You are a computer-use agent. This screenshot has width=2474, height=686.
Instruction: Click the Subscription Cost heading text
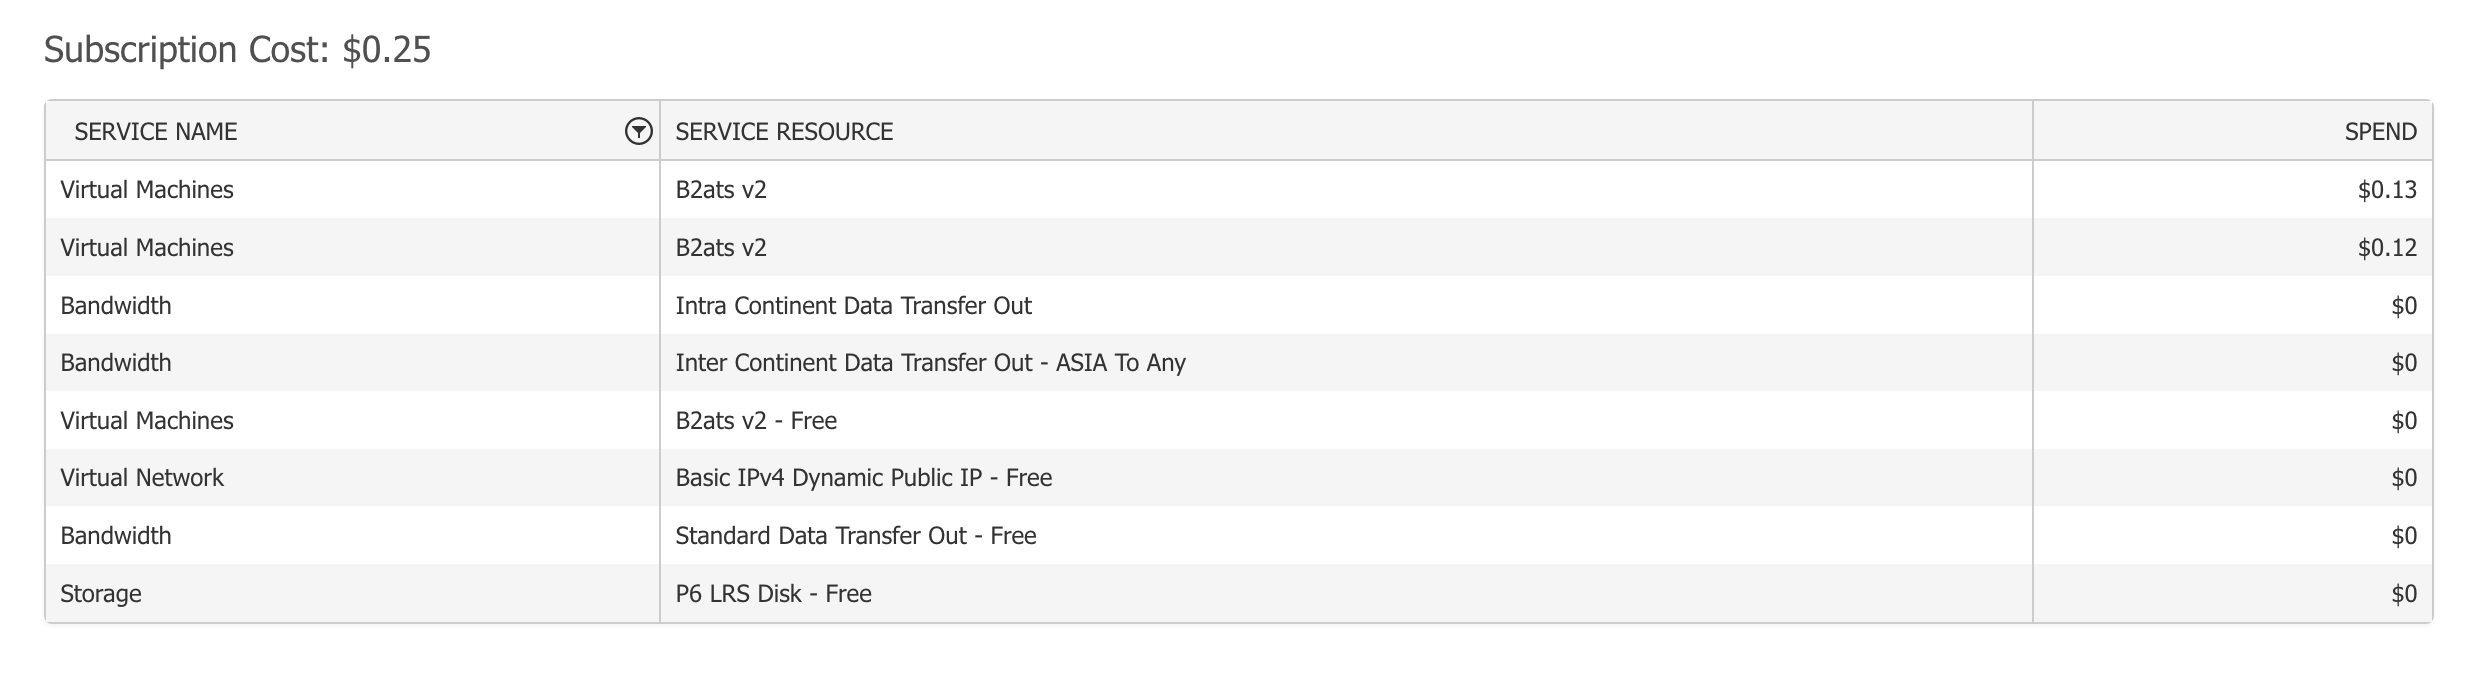point(237,50)
